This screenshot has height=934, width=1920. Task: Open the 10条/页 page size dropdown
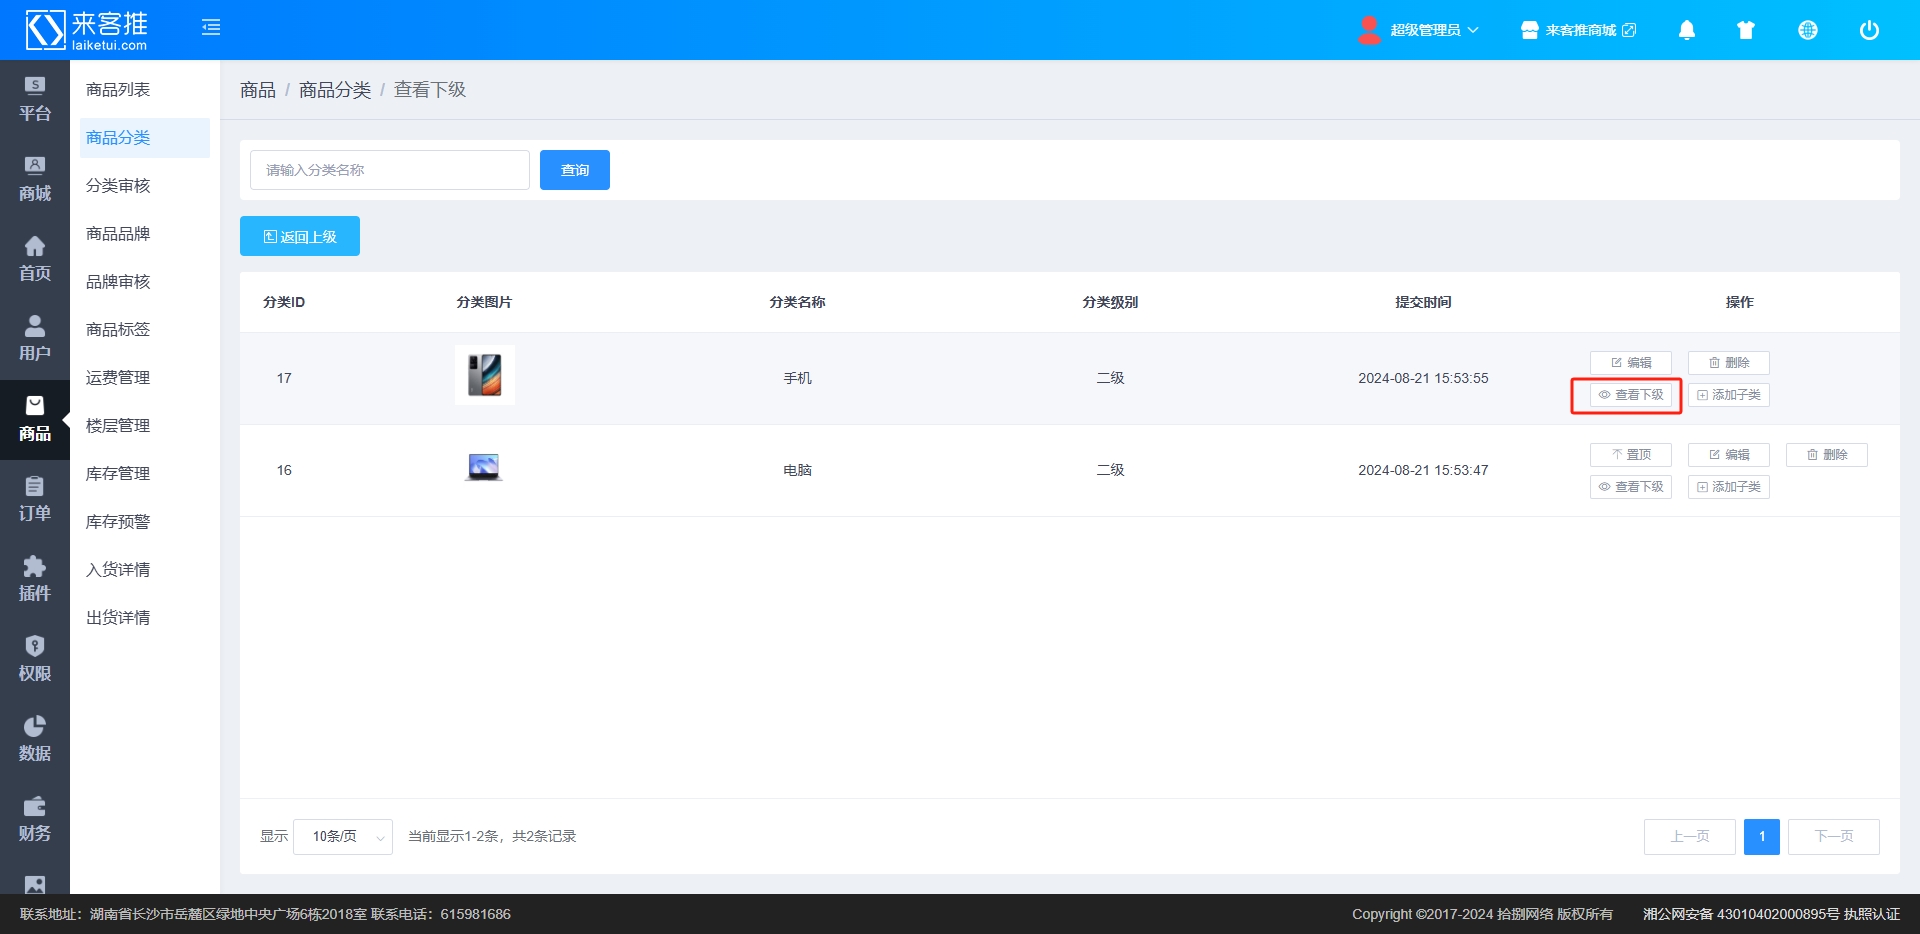click(x=343, y=836)
